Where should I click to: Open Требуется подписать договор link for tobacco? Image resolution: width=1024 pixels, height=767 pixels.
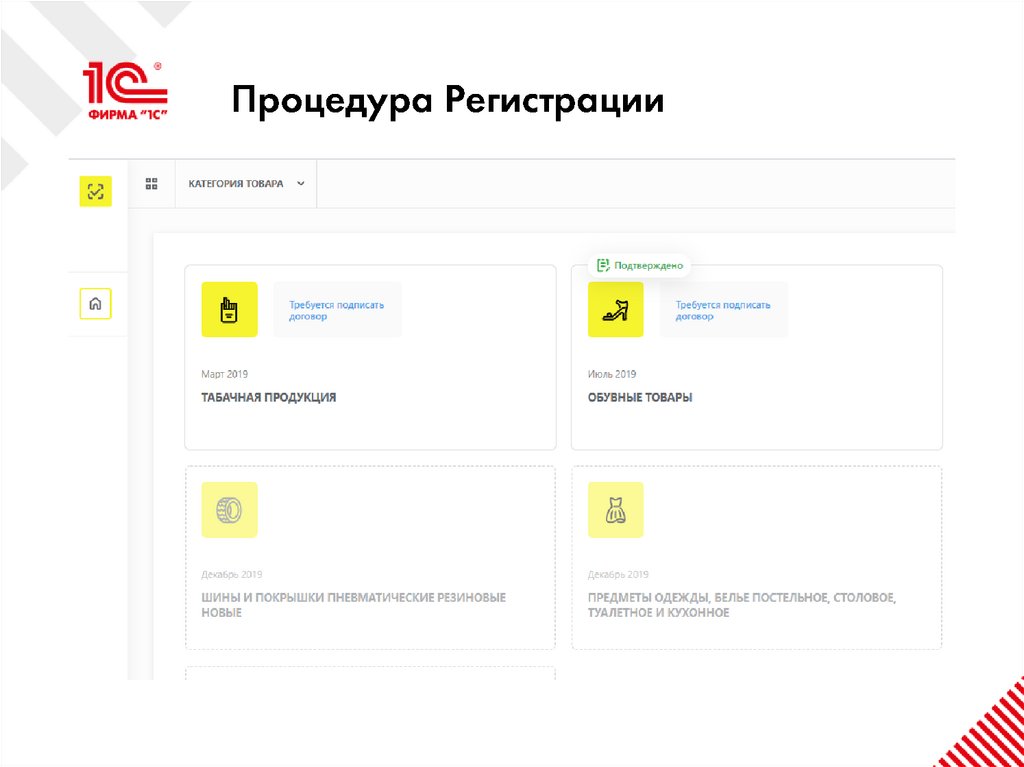[x=336, y=310]
